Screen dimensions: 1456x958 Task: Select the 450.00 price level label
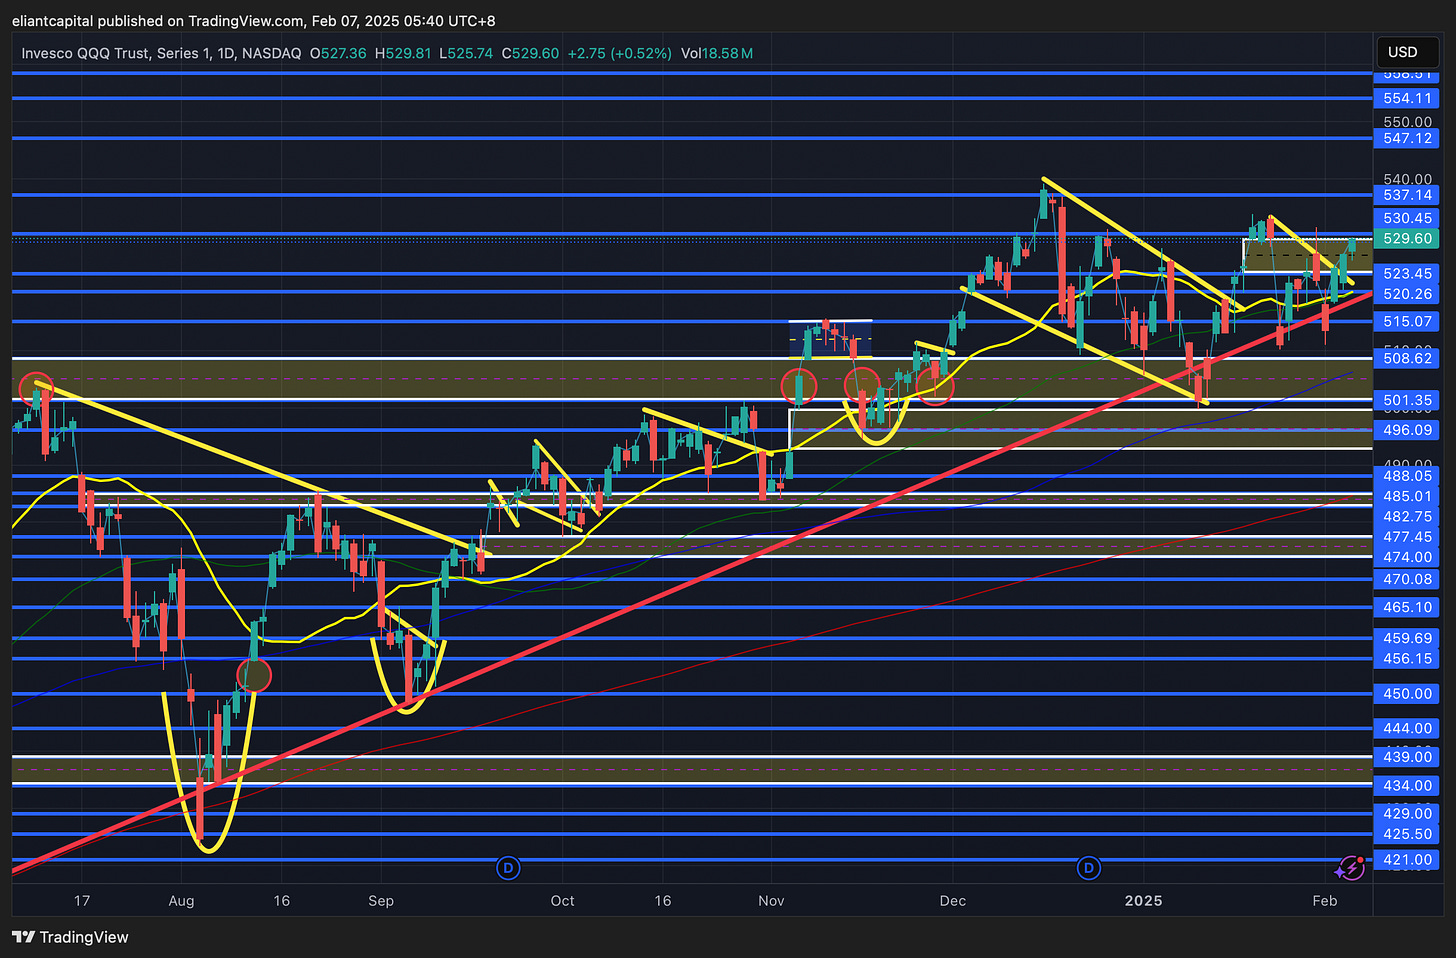pos(1408,693)
